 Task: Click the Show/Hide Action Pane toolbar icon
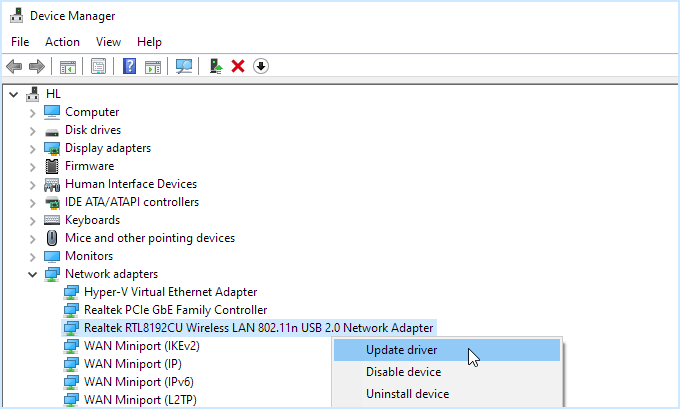(x=153, y=66)
